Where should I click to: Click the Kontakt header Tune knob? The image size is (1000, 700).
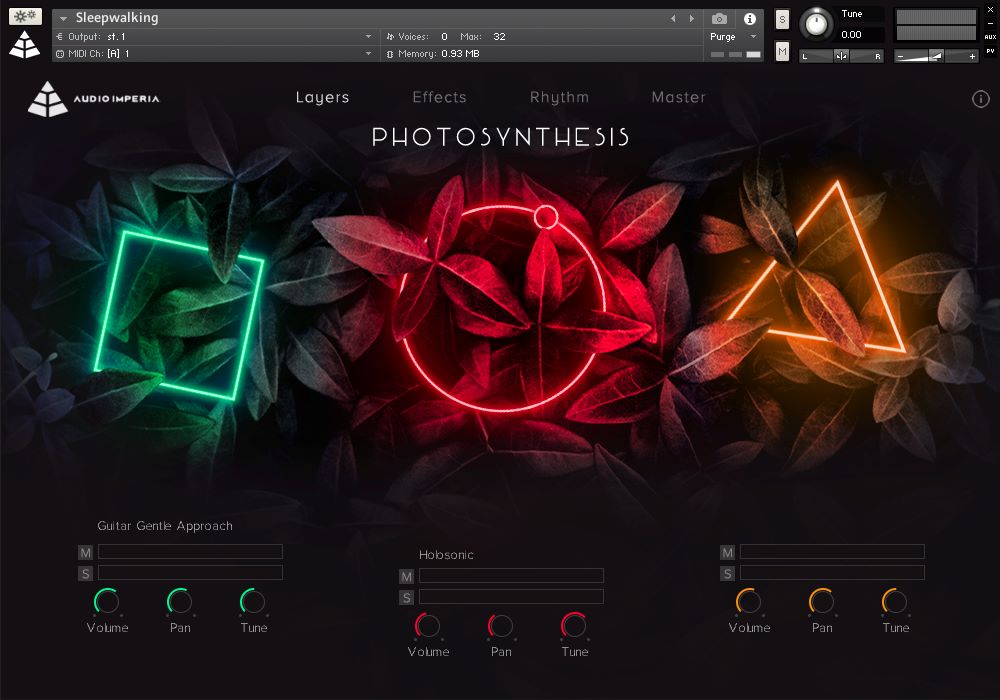(816, 24)
